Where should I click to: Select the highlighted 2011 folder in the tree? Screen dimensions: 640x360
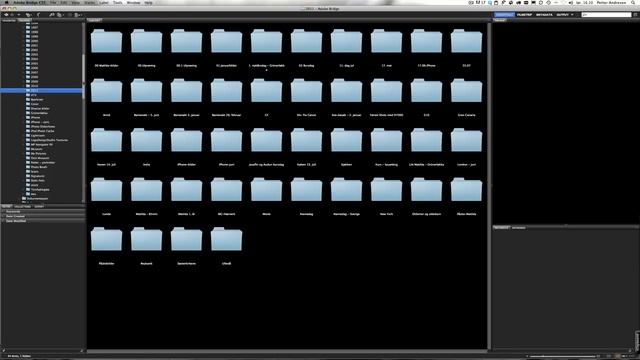click(41, 91)
